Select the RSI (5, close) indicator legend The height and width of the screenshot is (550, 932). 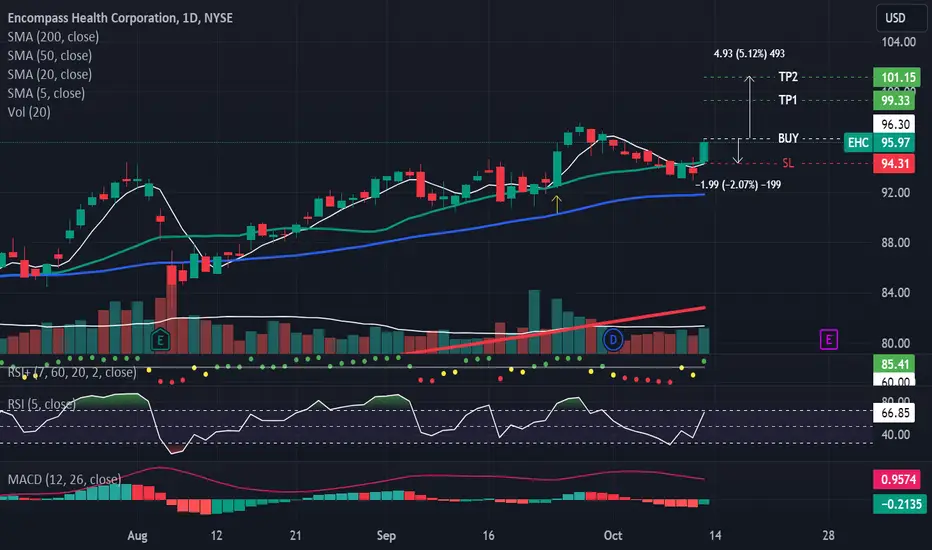(42, 404)
